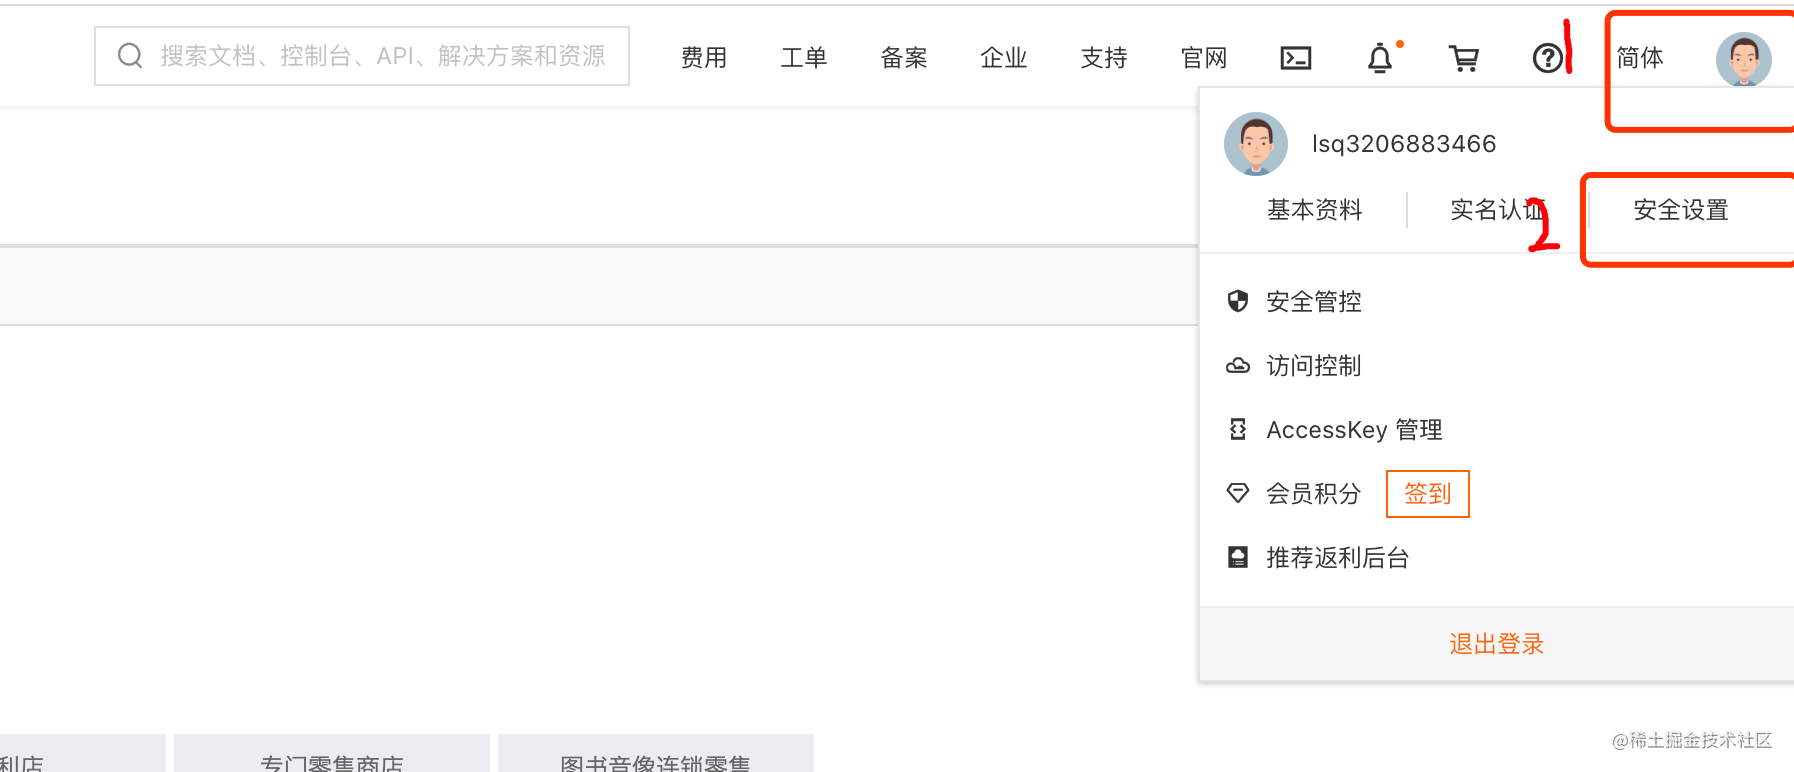The height and width of the screenshot is (772, 1794).
Task: Open the shopping cart
Action: [x=1464, y=58]
